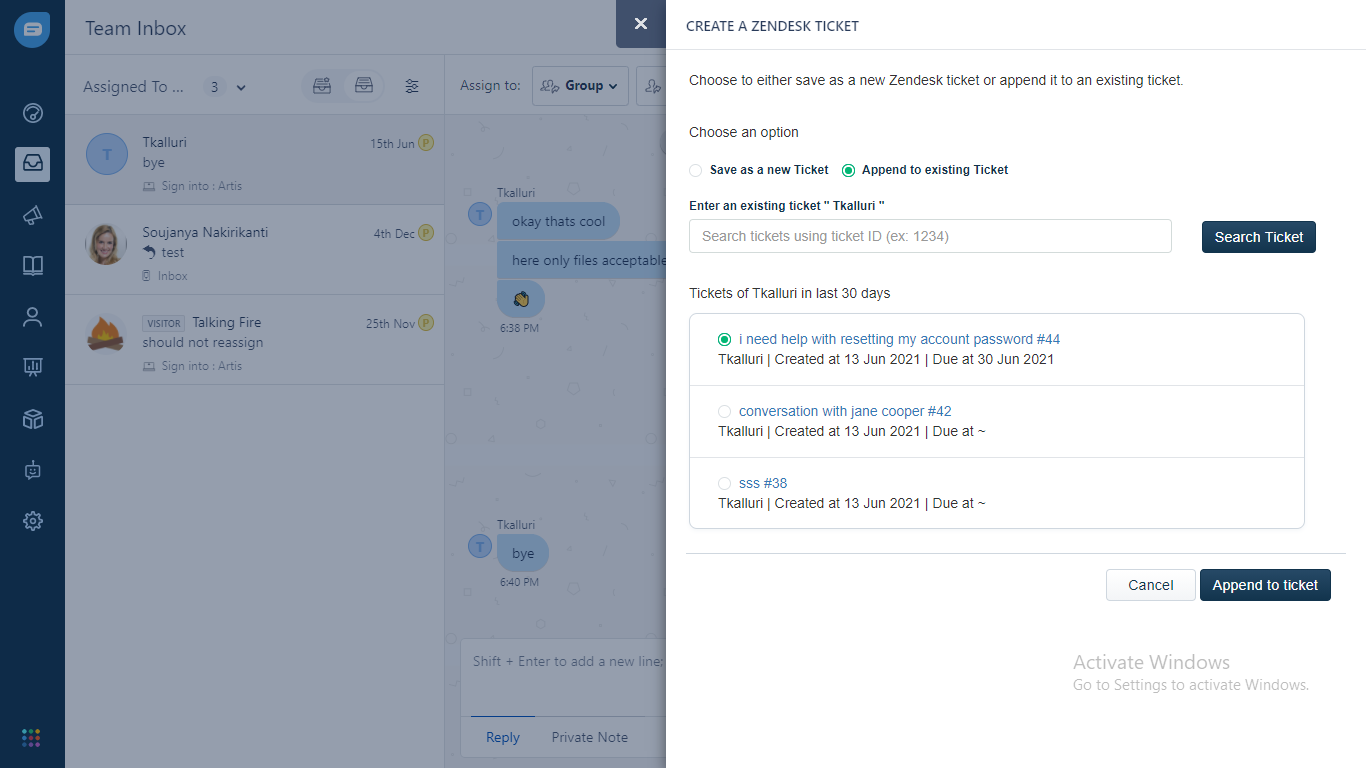Click the Search Ticket button
This screenshot has height=768, width=1366.
pos(1259,237)
